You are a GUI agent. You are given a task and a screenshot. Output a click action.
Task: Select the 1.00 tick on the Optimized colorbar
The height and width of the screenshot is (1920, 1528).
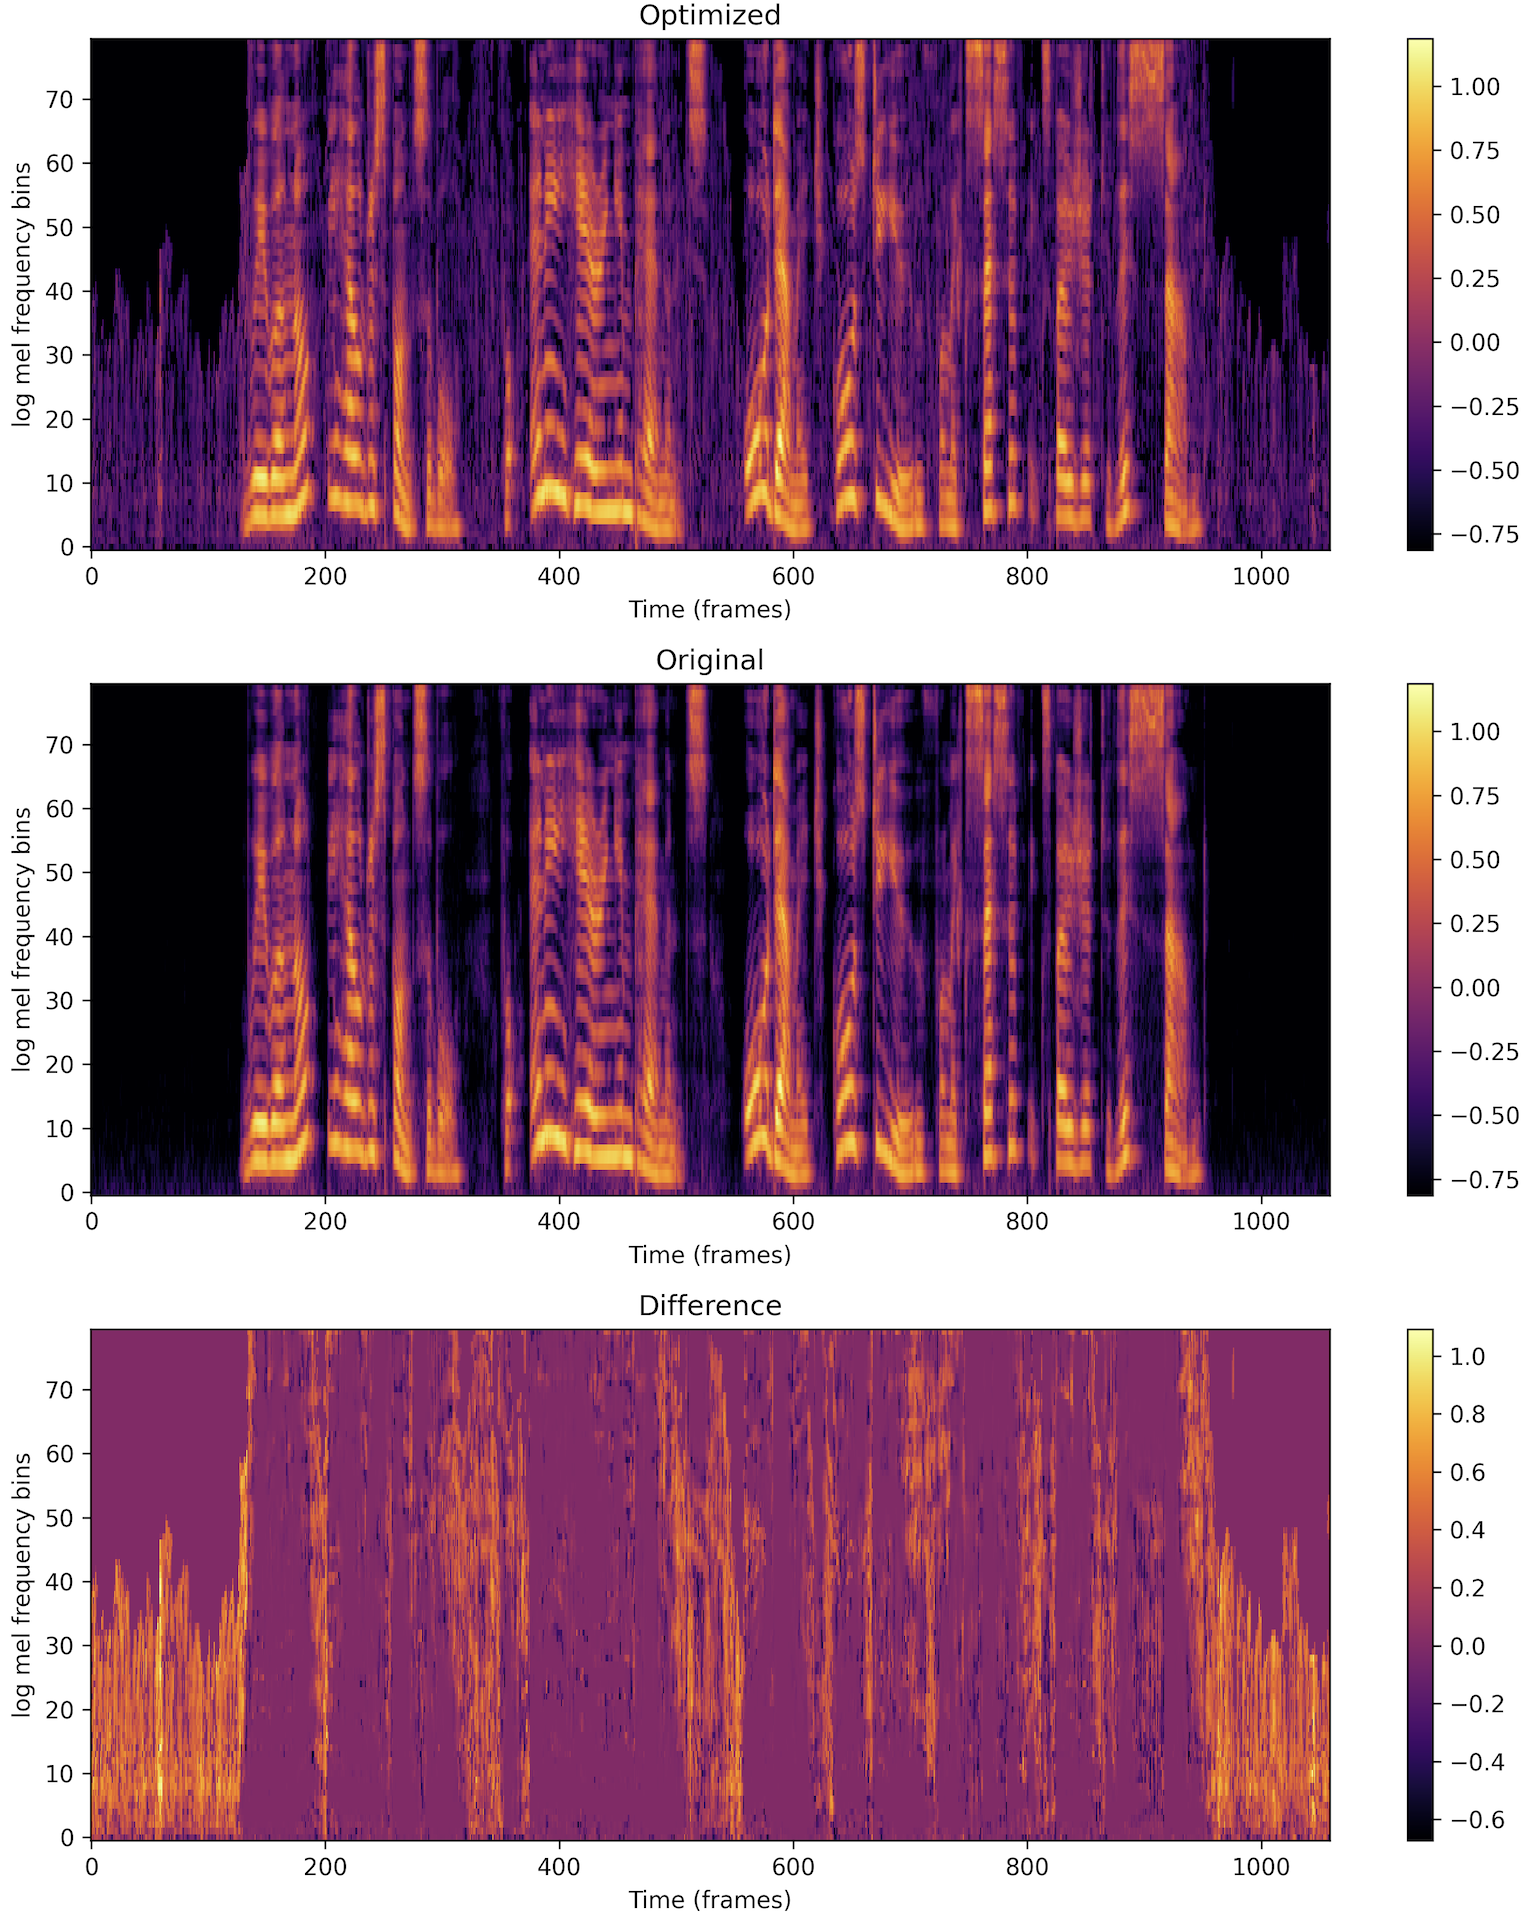1474,87
